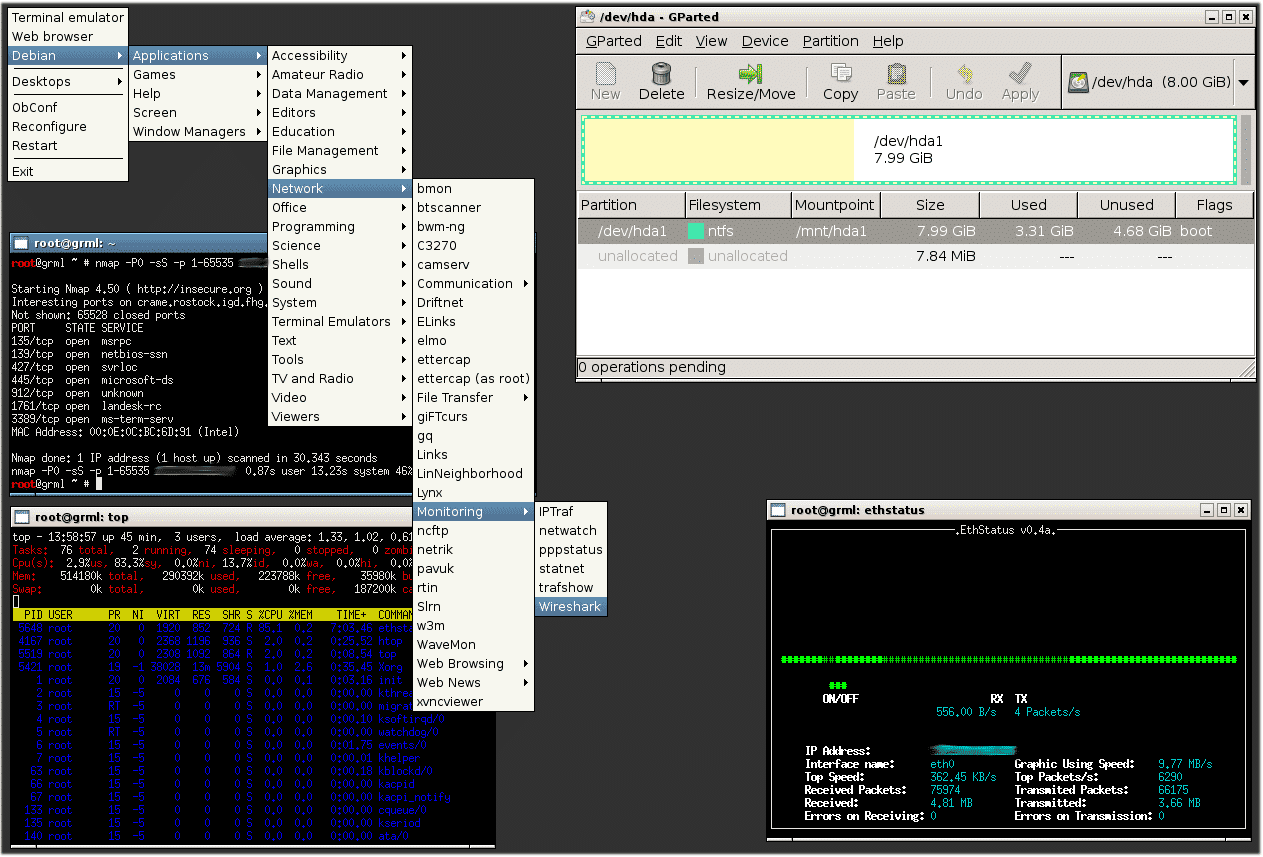Launch netwatch from the Monitoring submenu

tap(570, 531)
